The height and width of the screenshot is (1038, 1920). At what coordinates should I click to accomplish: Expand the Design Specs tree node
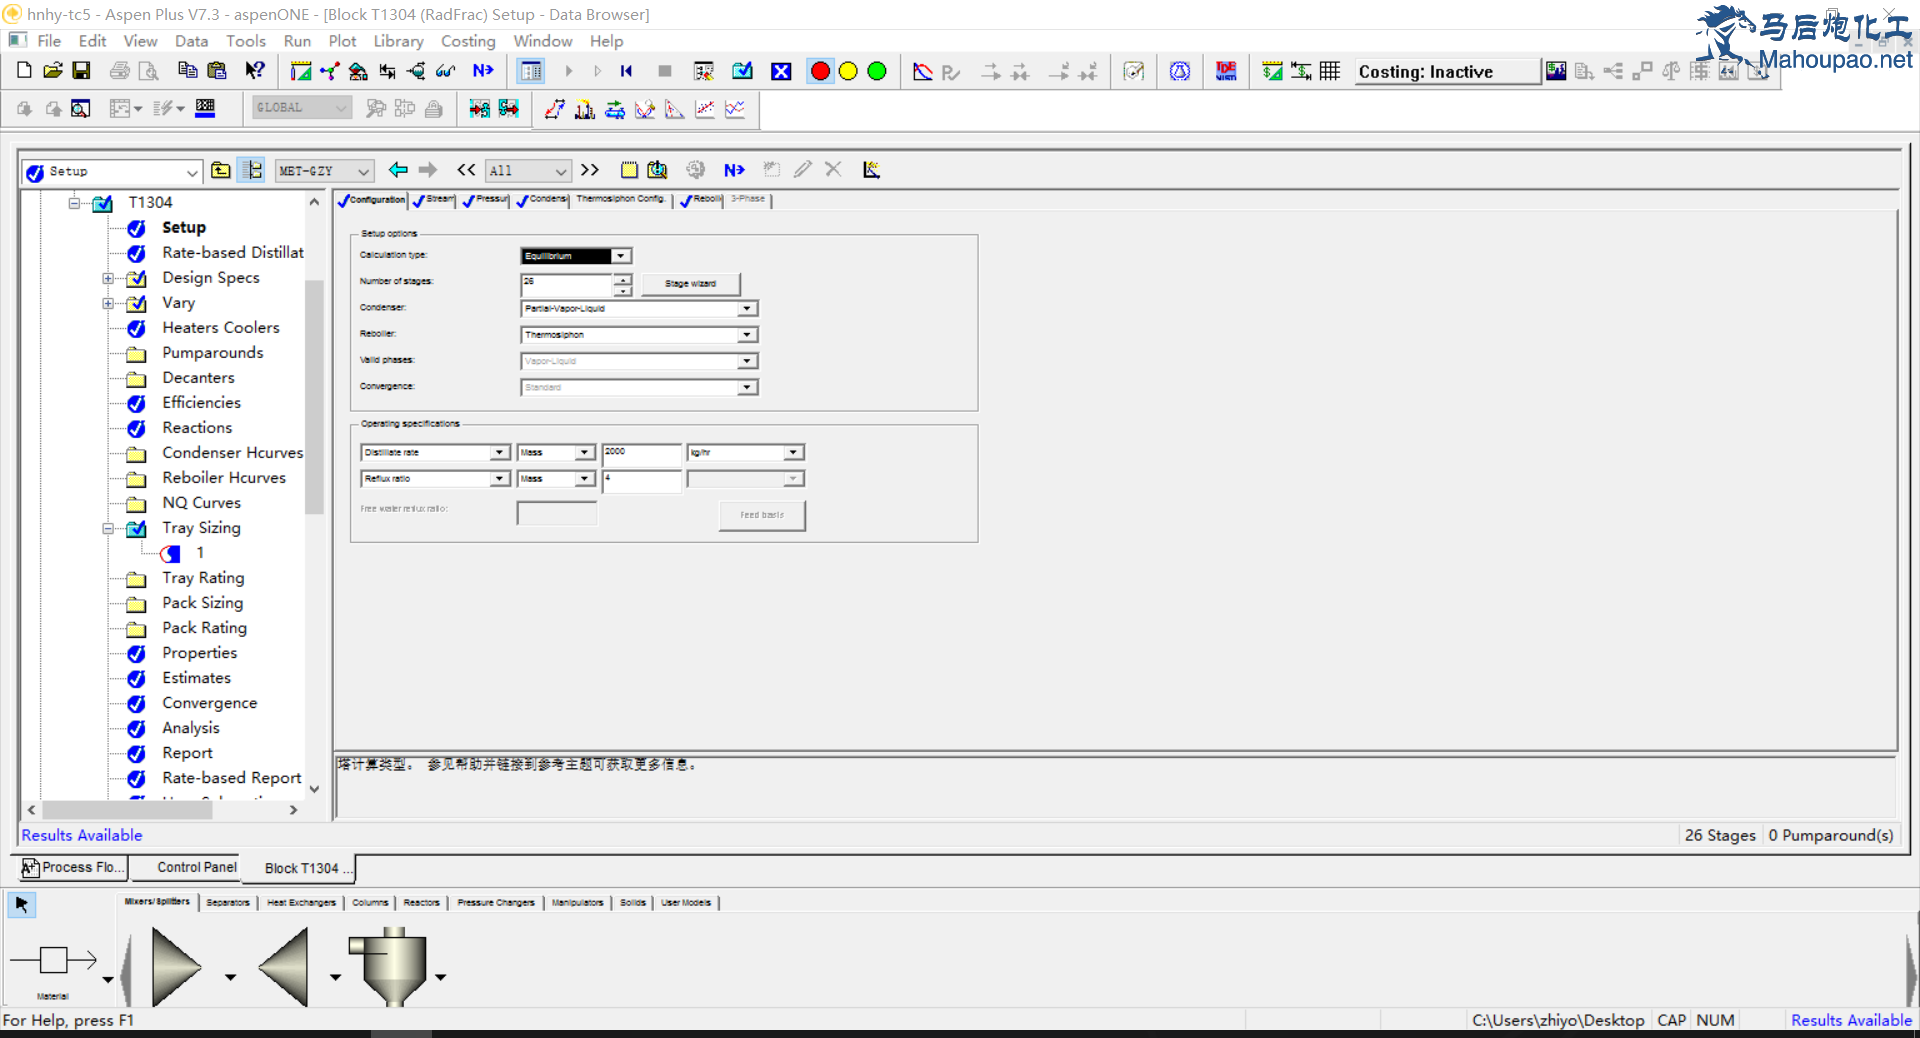point(108,278)
